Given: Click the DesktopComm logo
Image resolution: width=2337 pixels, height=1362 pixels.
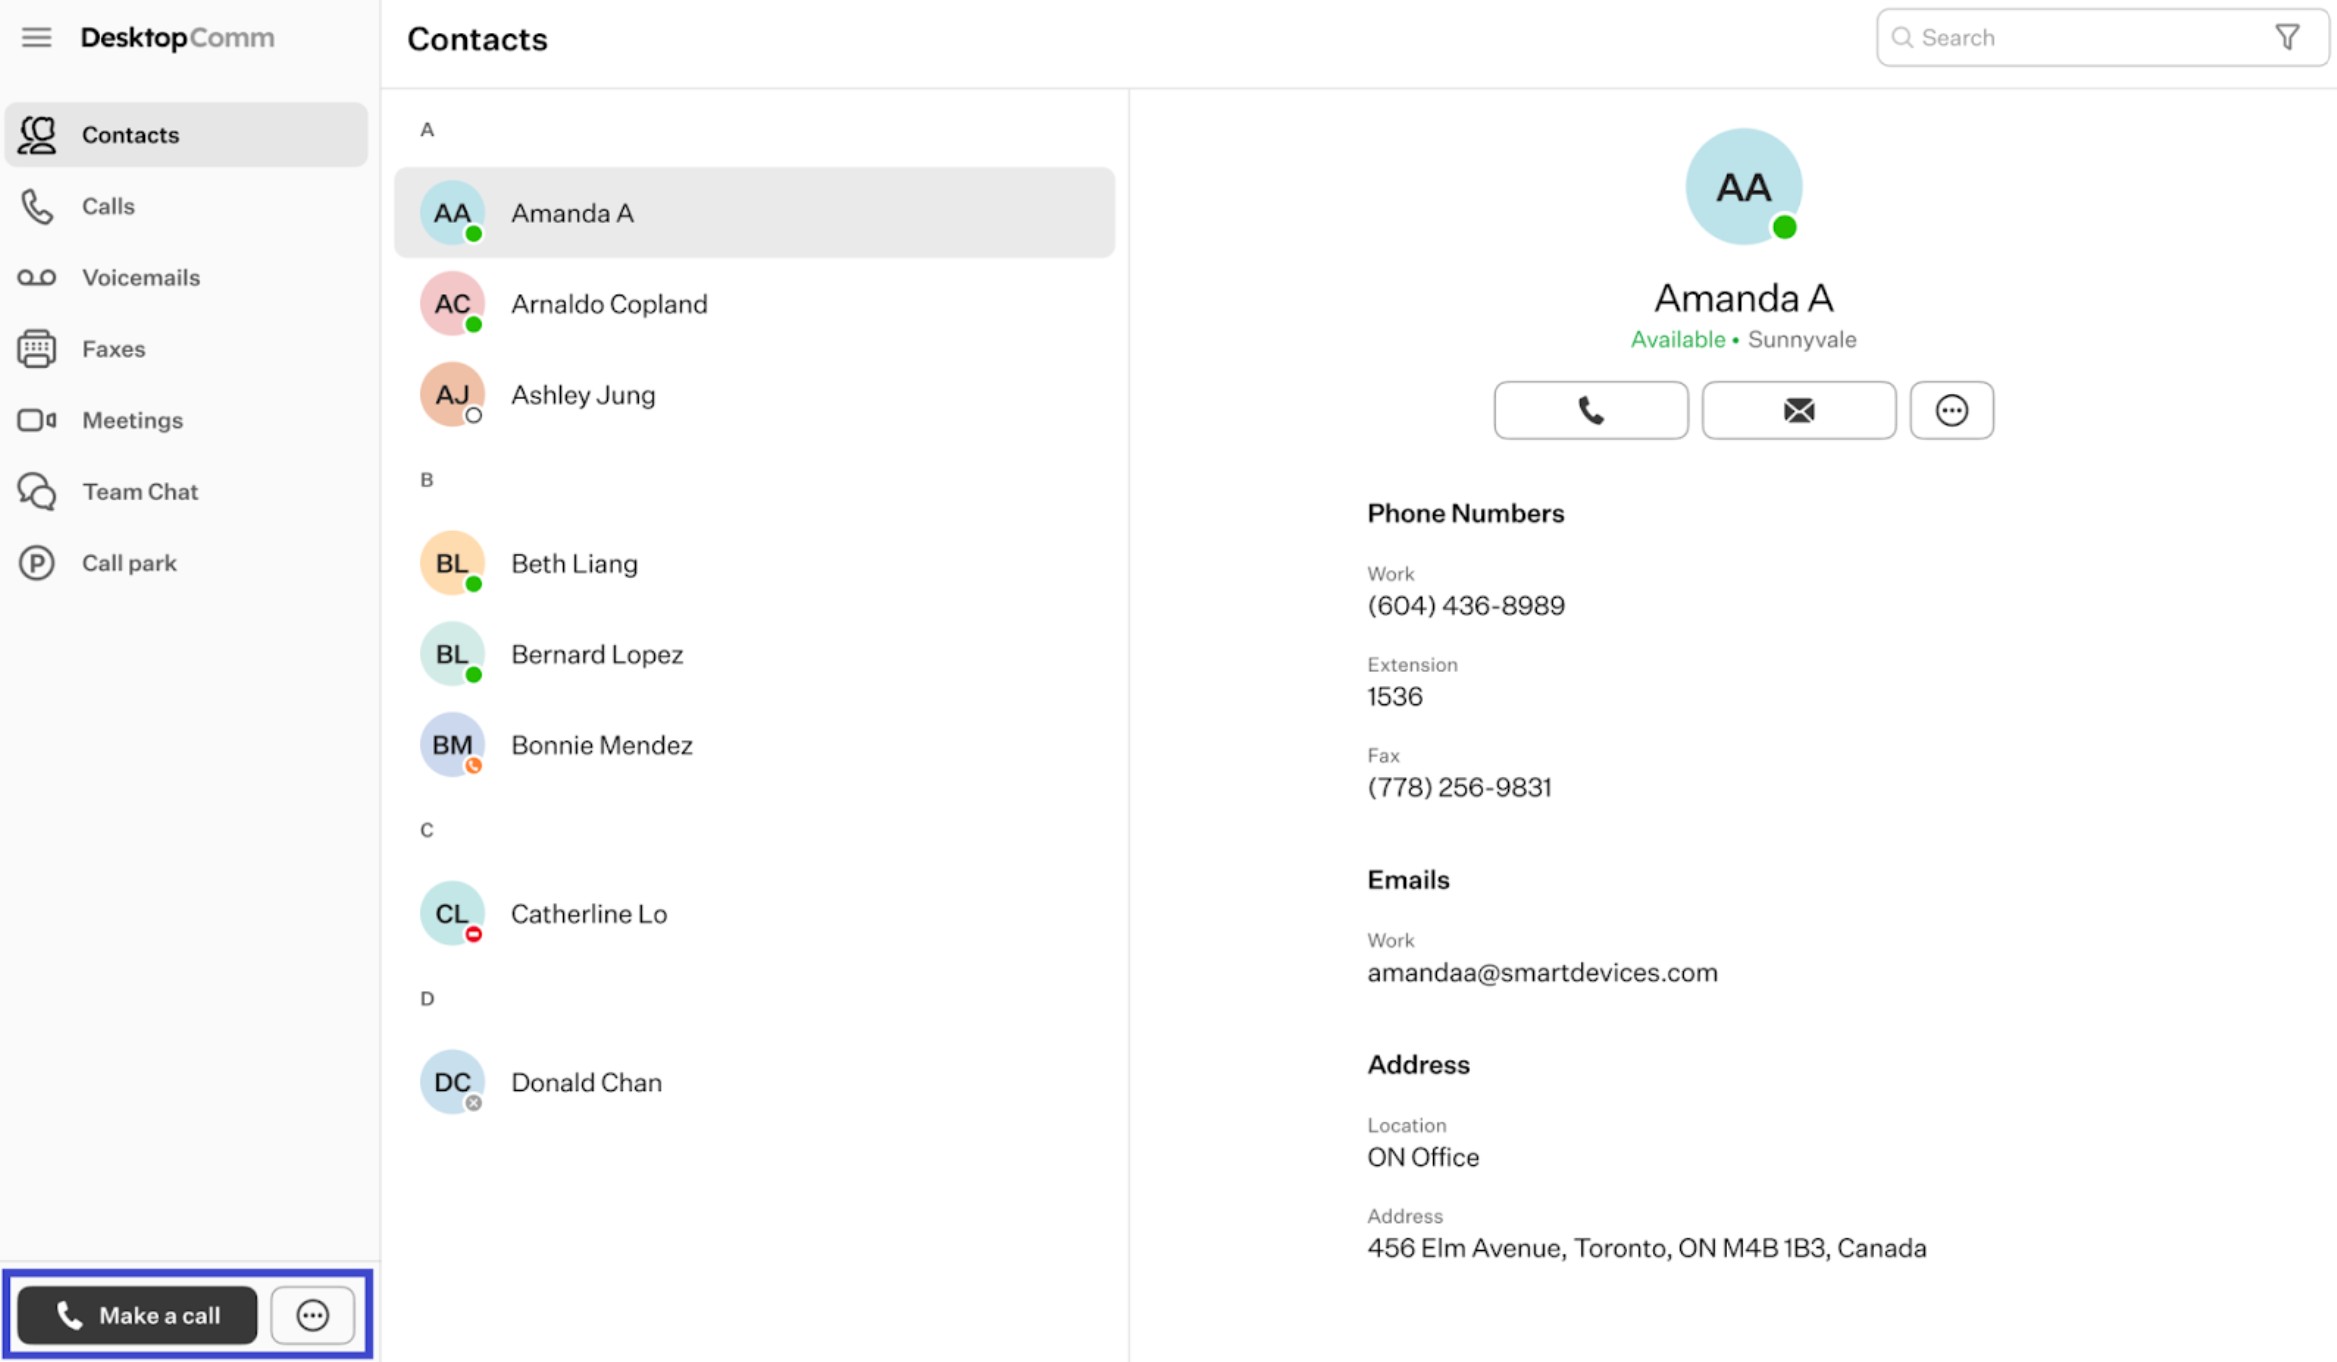Looking at the screenshot, I should pyautogui.click(x=177, y=38).
